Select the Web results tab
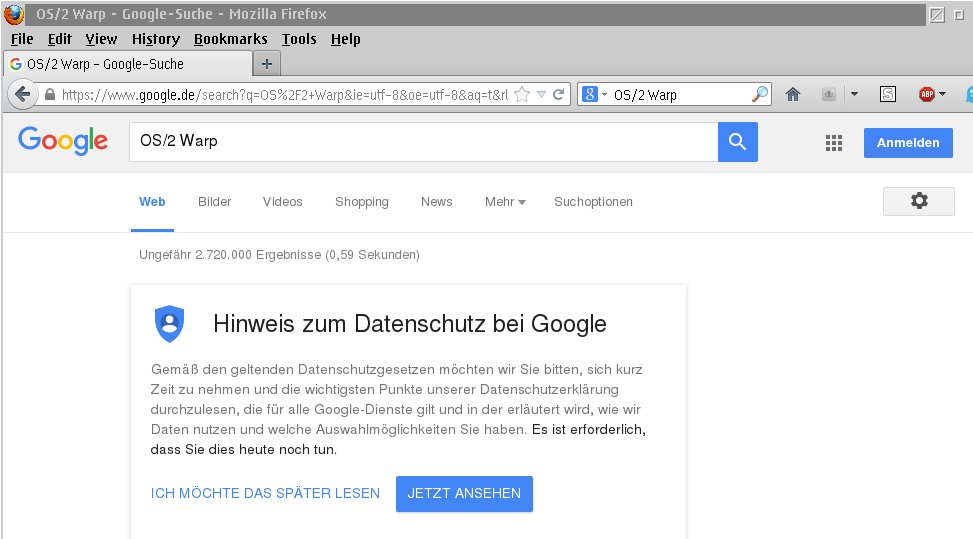The width and height of the screenshot is (973, 539). click(152, 202)
